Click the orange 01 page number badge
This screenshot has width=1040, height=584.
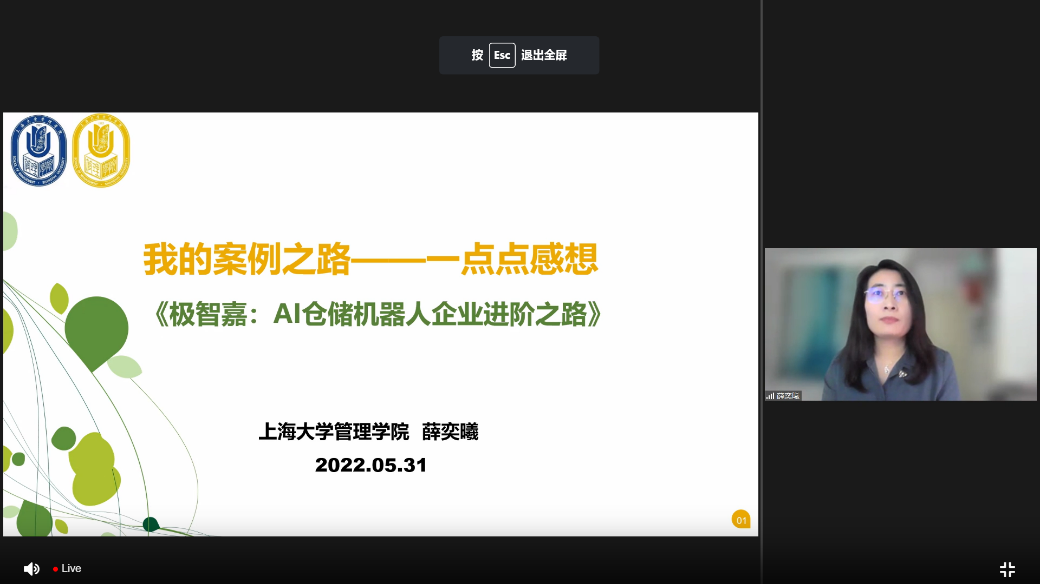[741, 520]
